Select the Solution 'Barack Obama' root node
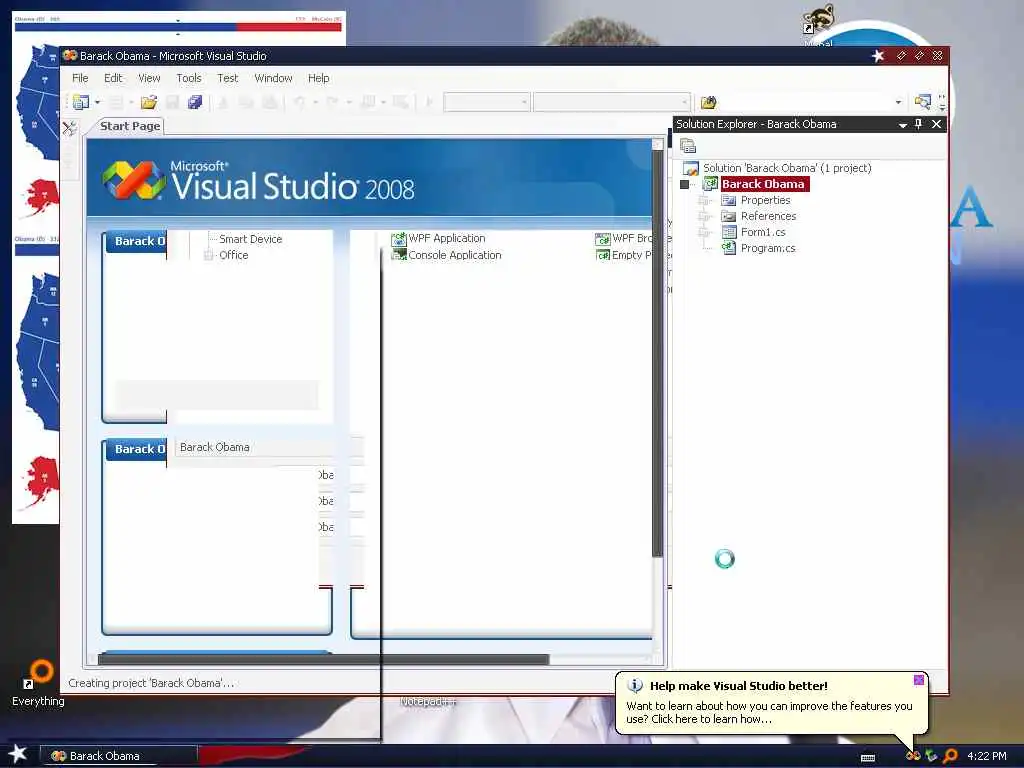 786,168
